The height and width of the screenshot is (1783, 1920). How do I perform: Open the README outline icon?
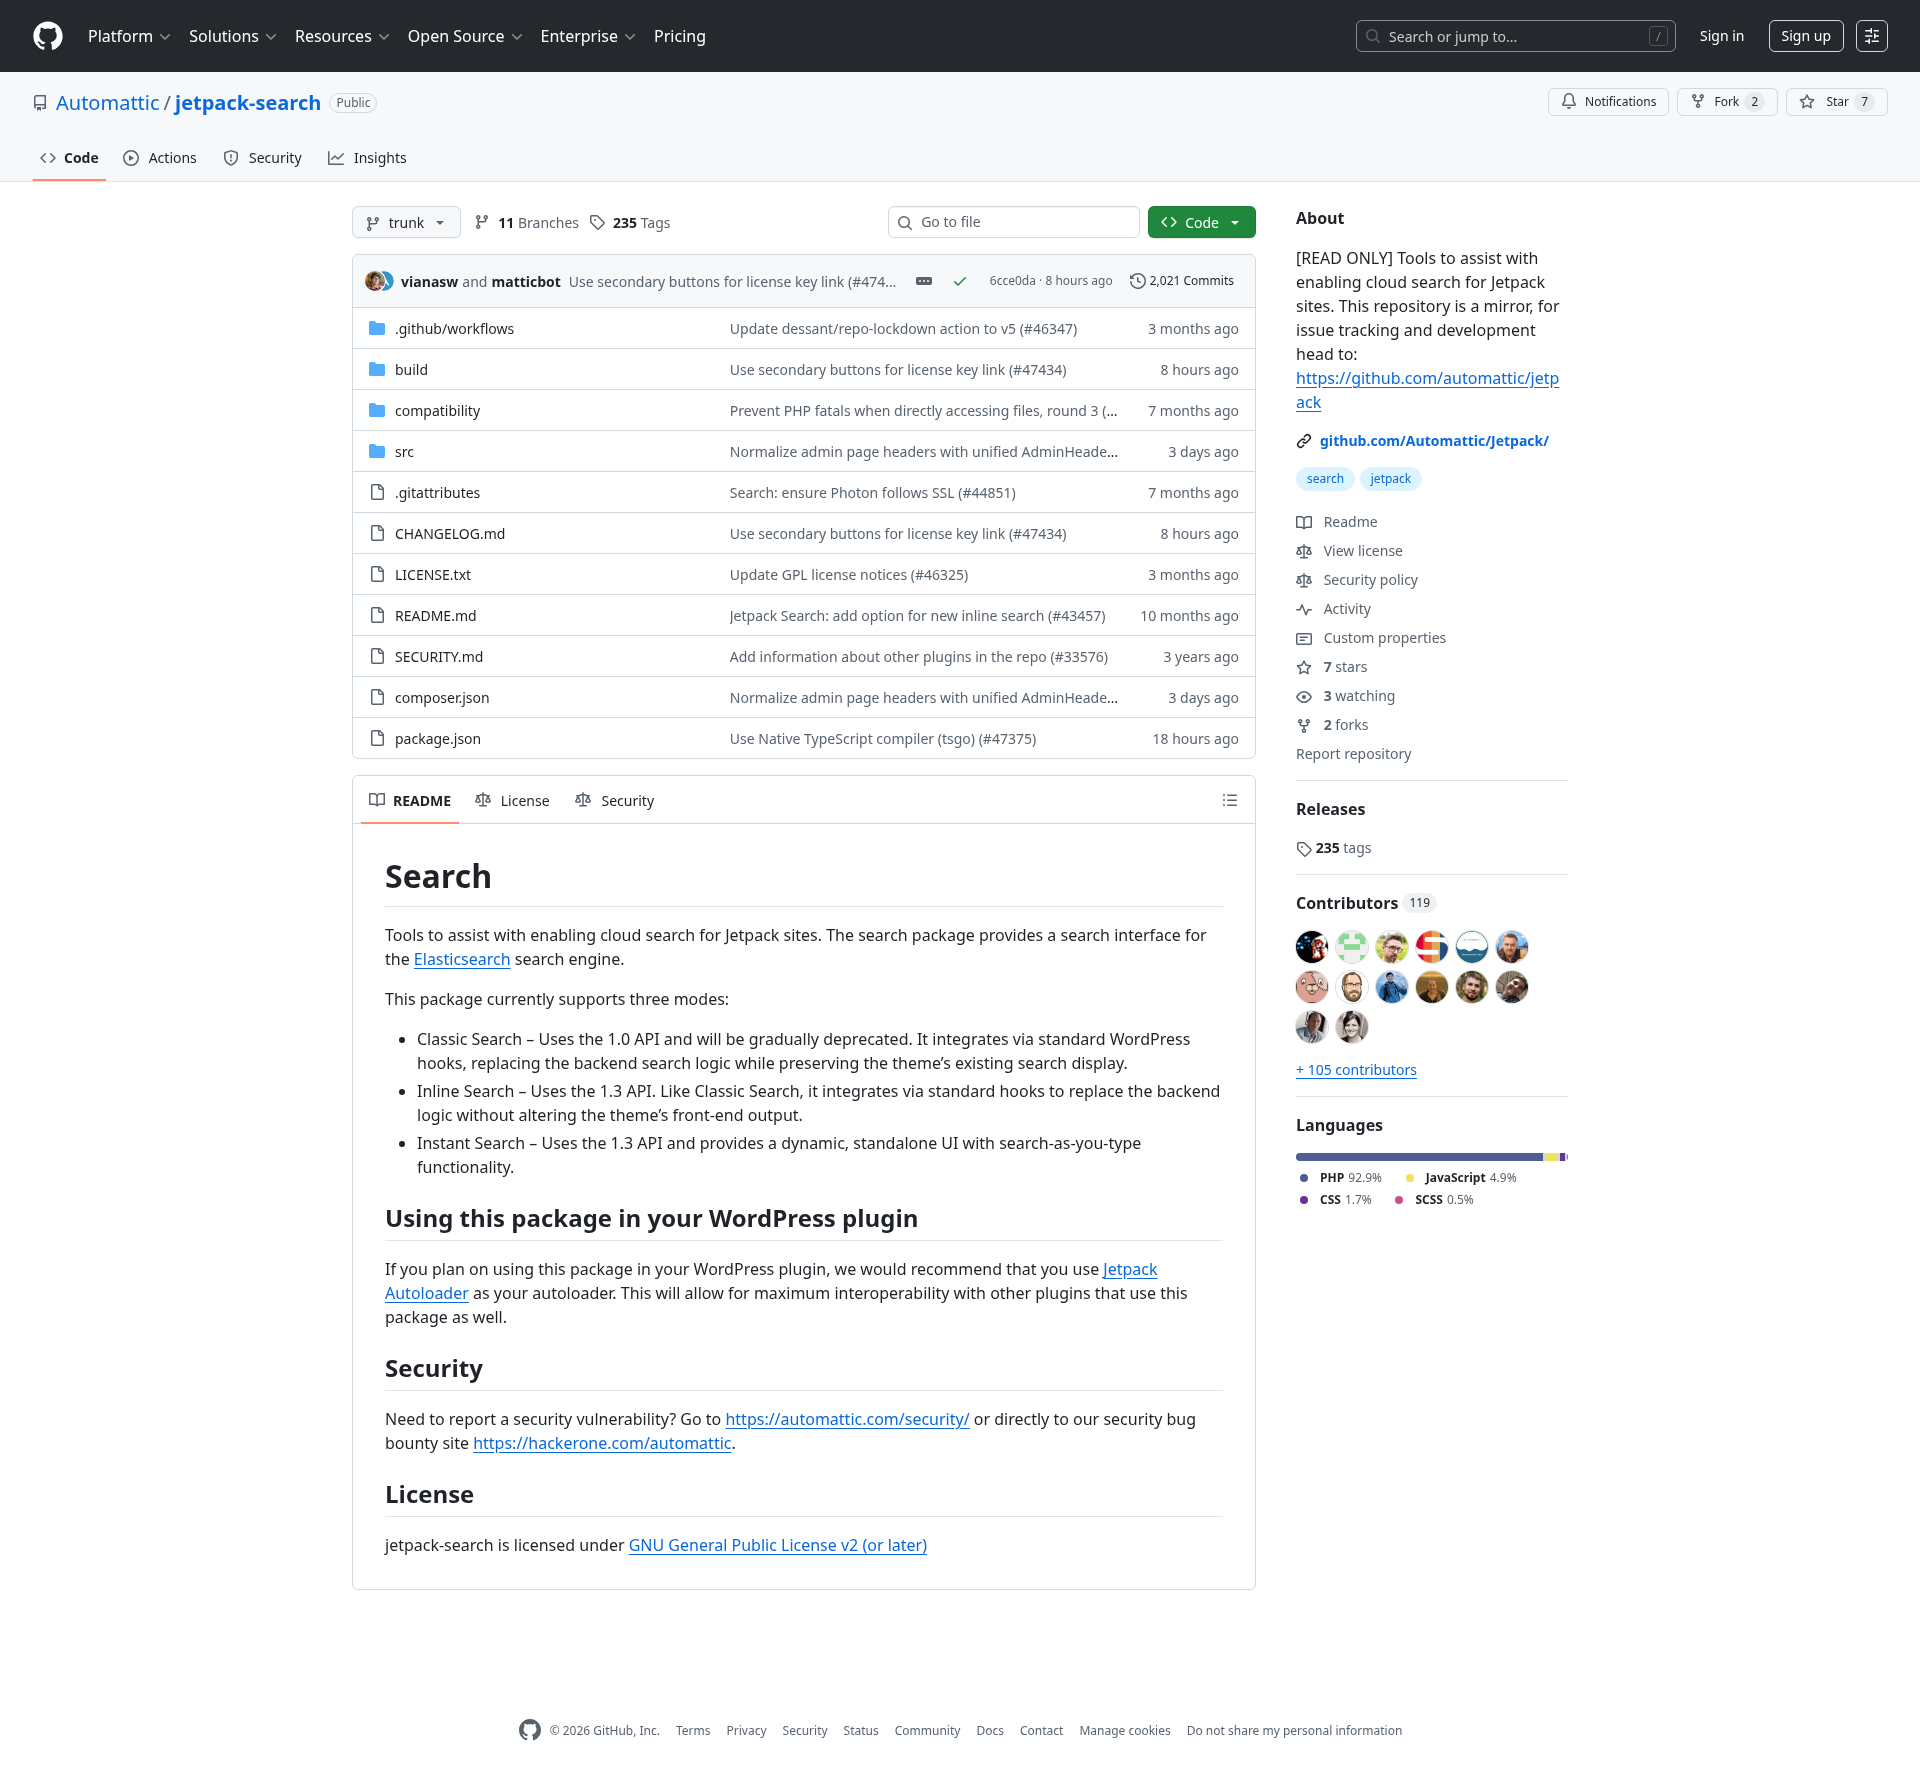1230,800
